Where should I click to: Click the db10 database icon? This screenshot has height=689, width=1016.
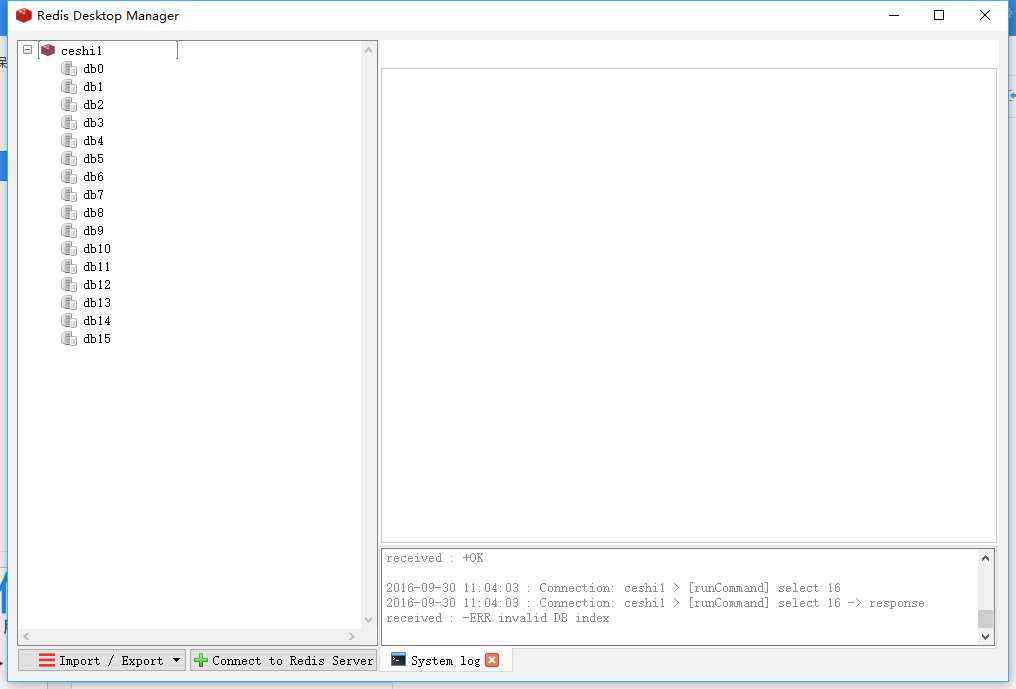[x=69, y=249]
